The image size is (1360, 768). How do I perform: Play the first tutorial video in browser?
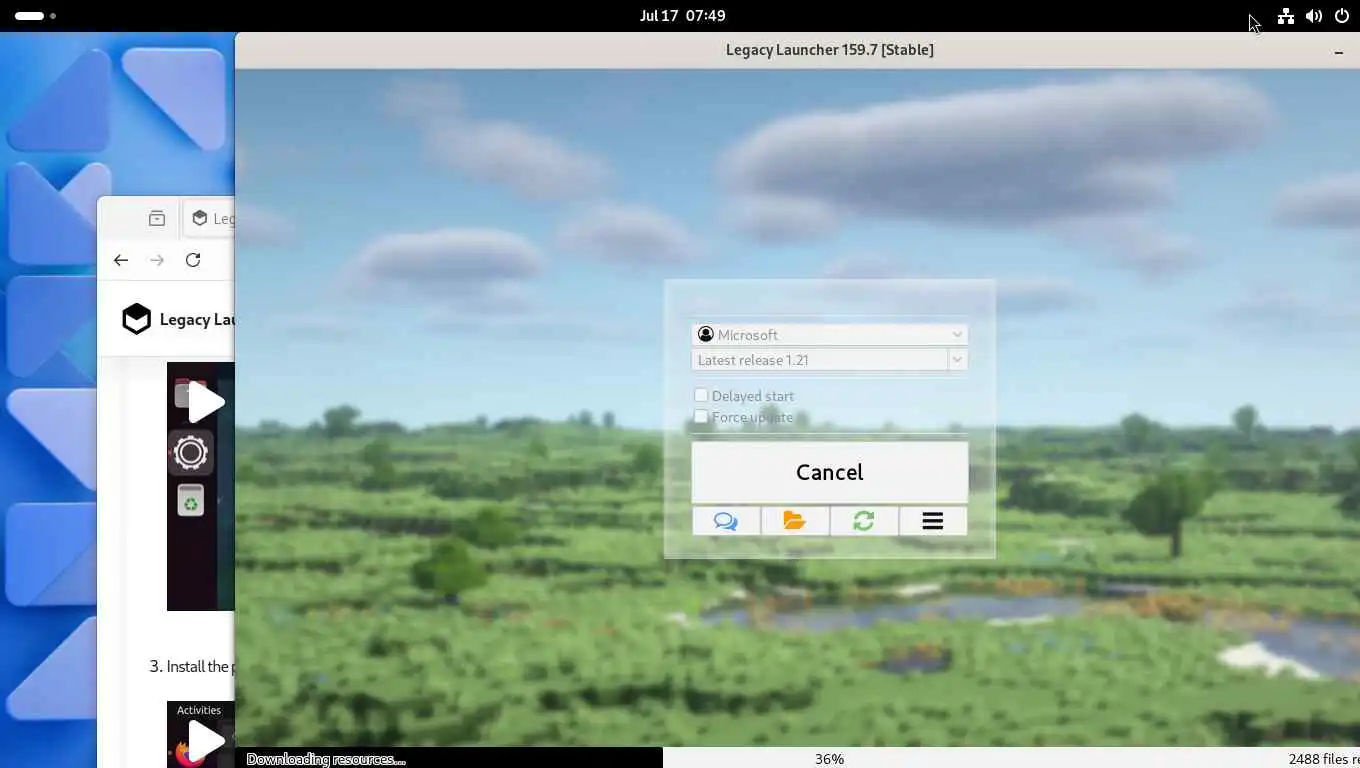206,402
